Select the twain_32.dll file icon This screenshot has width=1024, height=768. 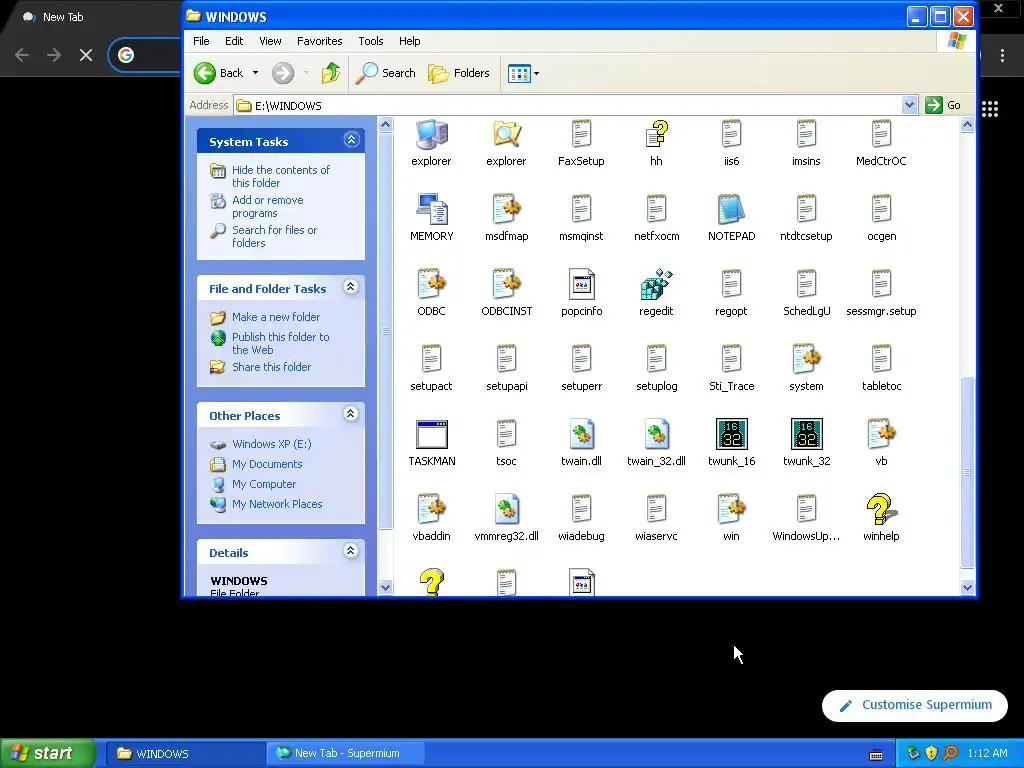656,434
